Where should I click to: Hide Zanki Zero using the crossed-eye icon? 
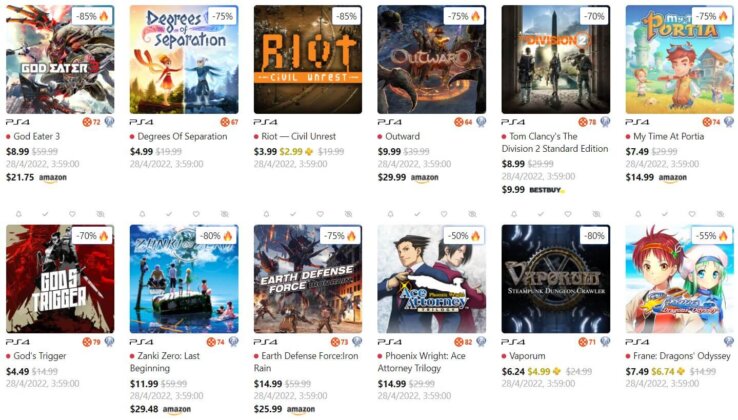coord(224,214)
